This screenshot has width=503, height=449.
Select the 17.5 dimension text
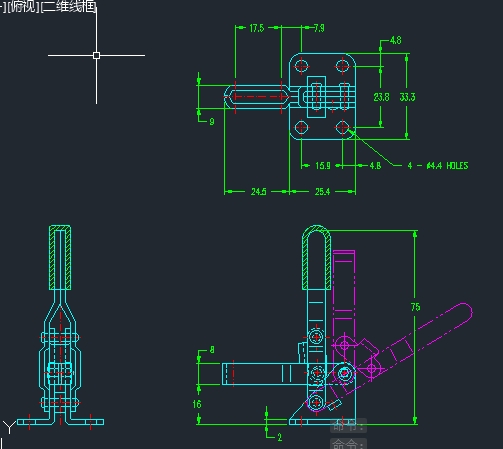point(256,28)
